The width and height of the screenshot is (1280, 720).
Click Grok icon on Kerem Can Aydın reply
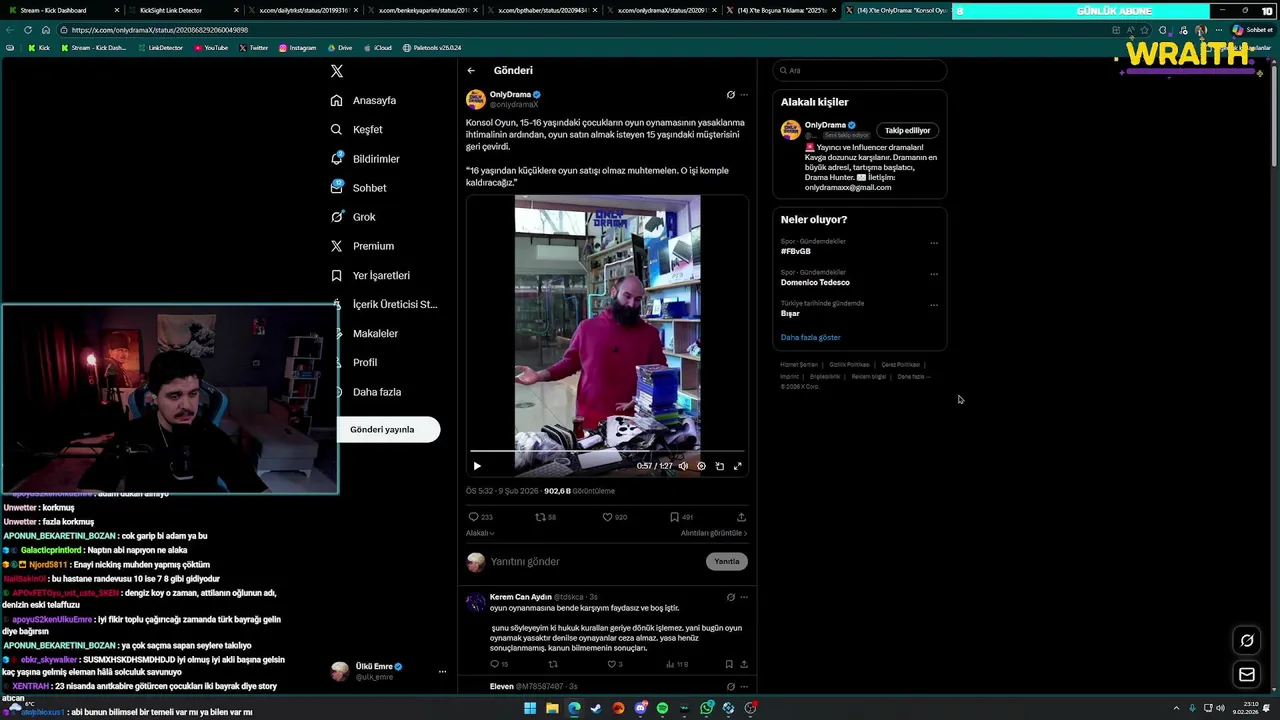point(730,597)
